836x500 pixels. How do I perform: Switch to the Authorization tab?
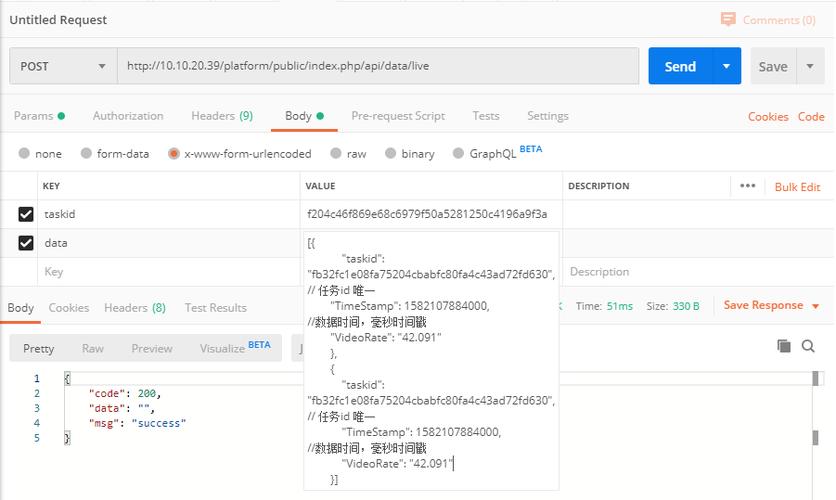coord(128,116)
